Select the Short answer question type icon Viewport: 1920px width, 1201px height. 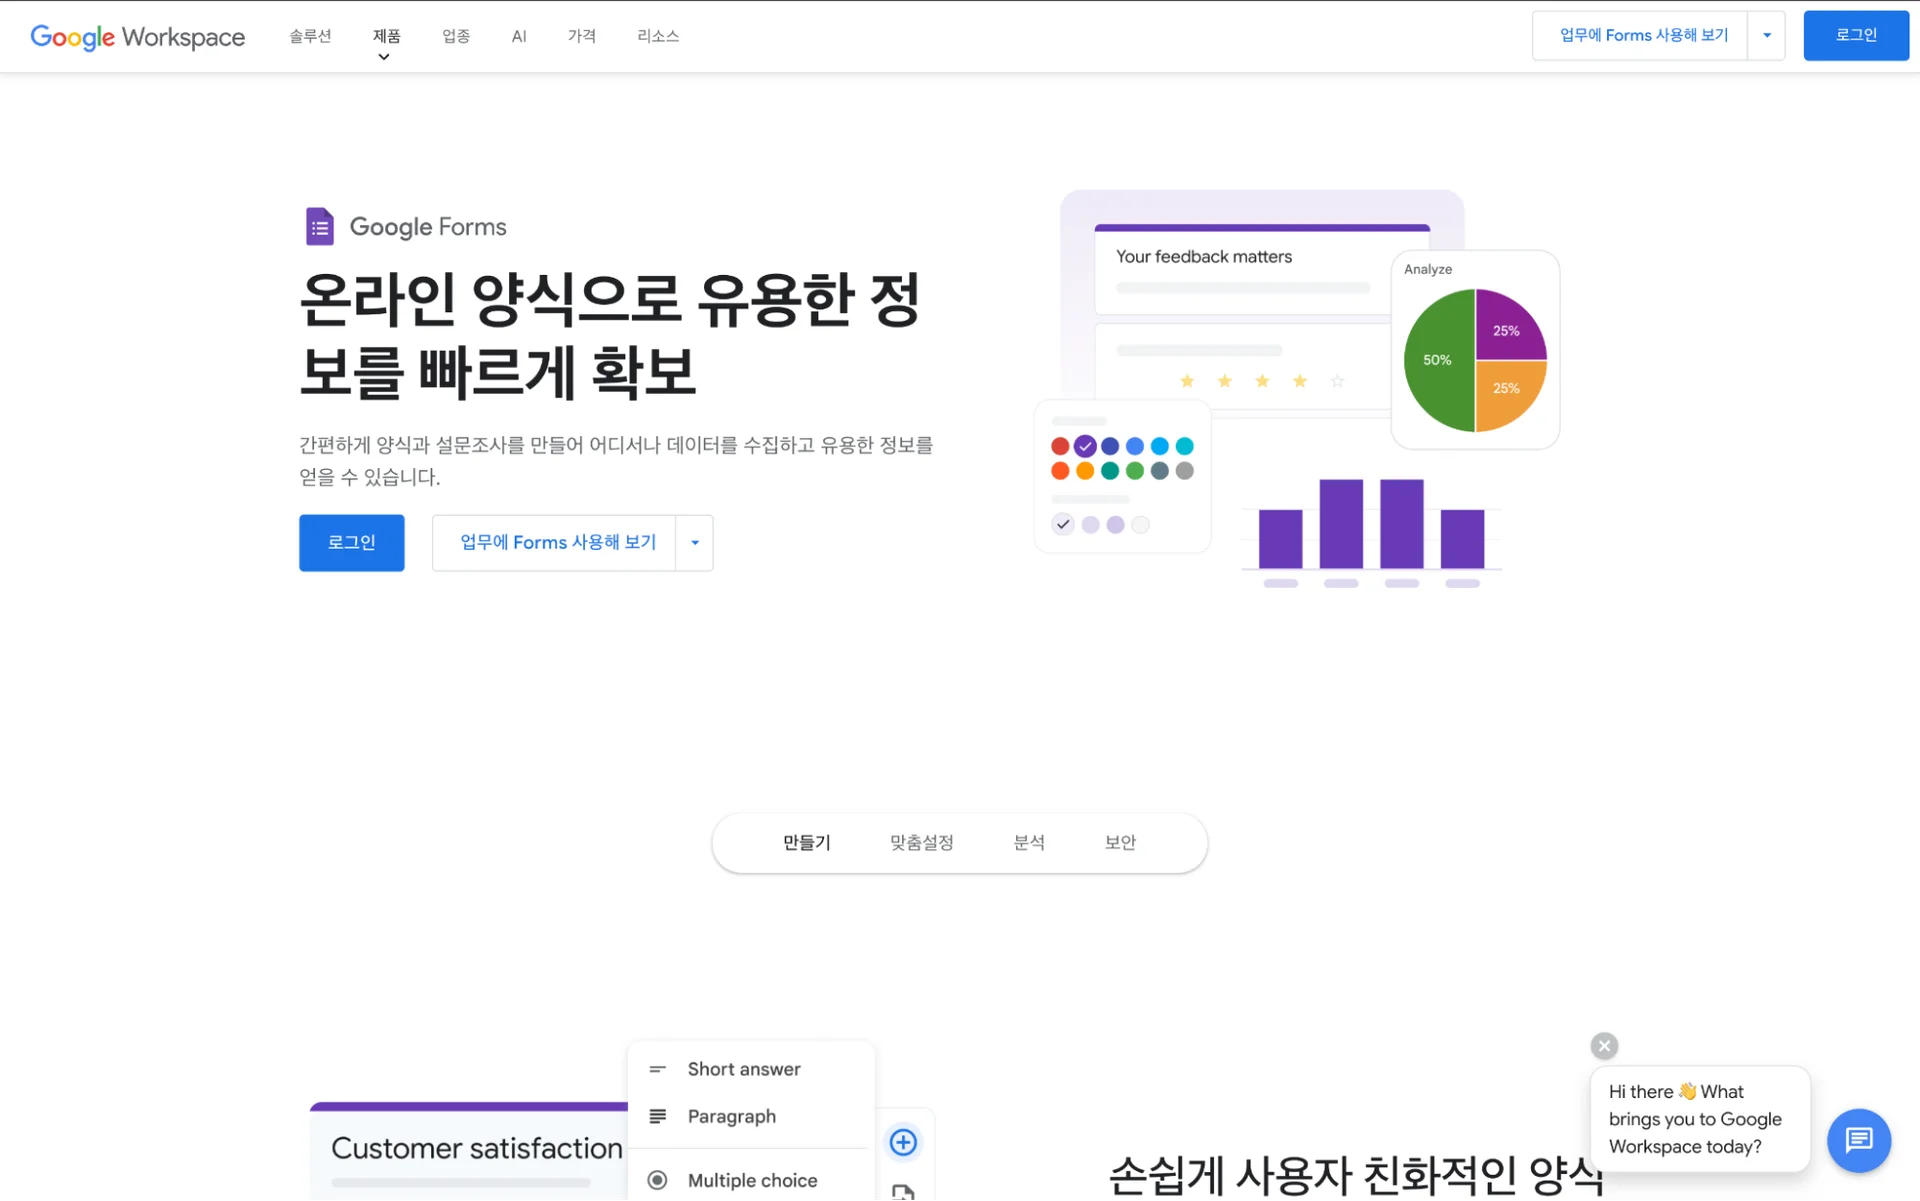pyautogui.click(x=658, y=1068)
